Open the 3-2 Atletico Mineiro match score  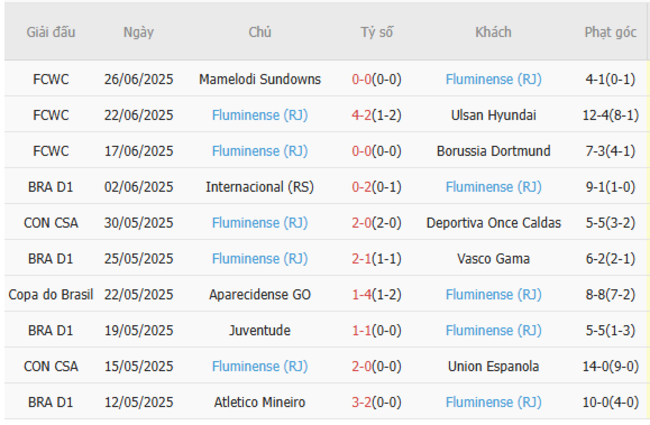[363, 402]
